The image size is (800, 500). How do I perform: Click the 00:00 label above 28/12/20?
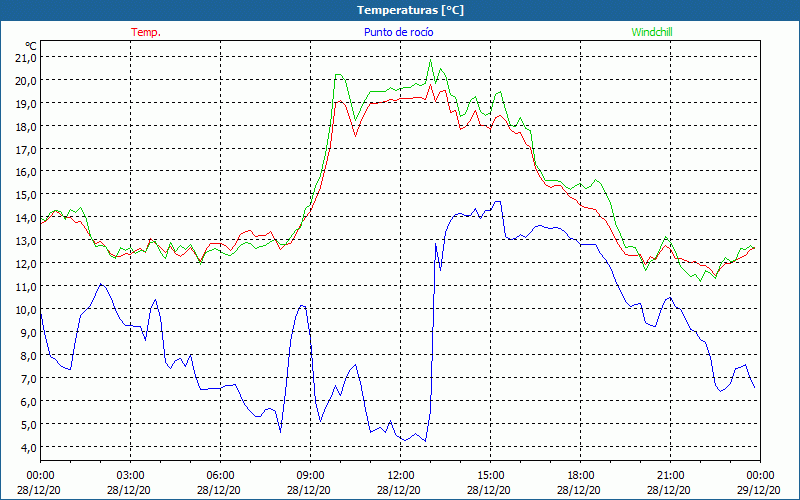[40, 475]
